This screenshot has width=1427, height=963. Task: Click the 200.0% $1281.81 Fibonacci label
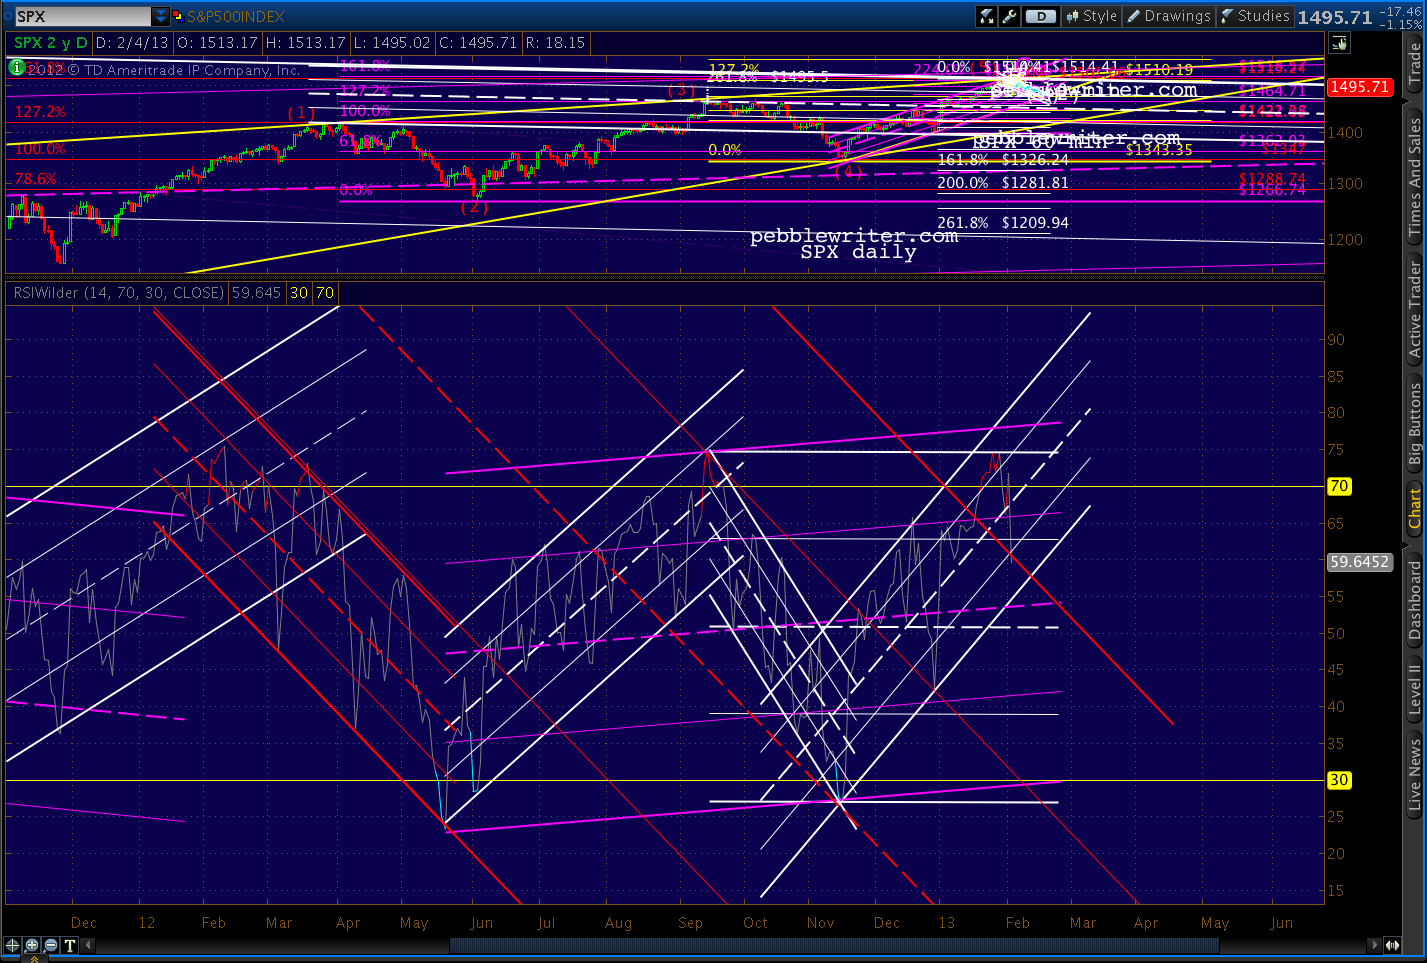pos(1003,183)
